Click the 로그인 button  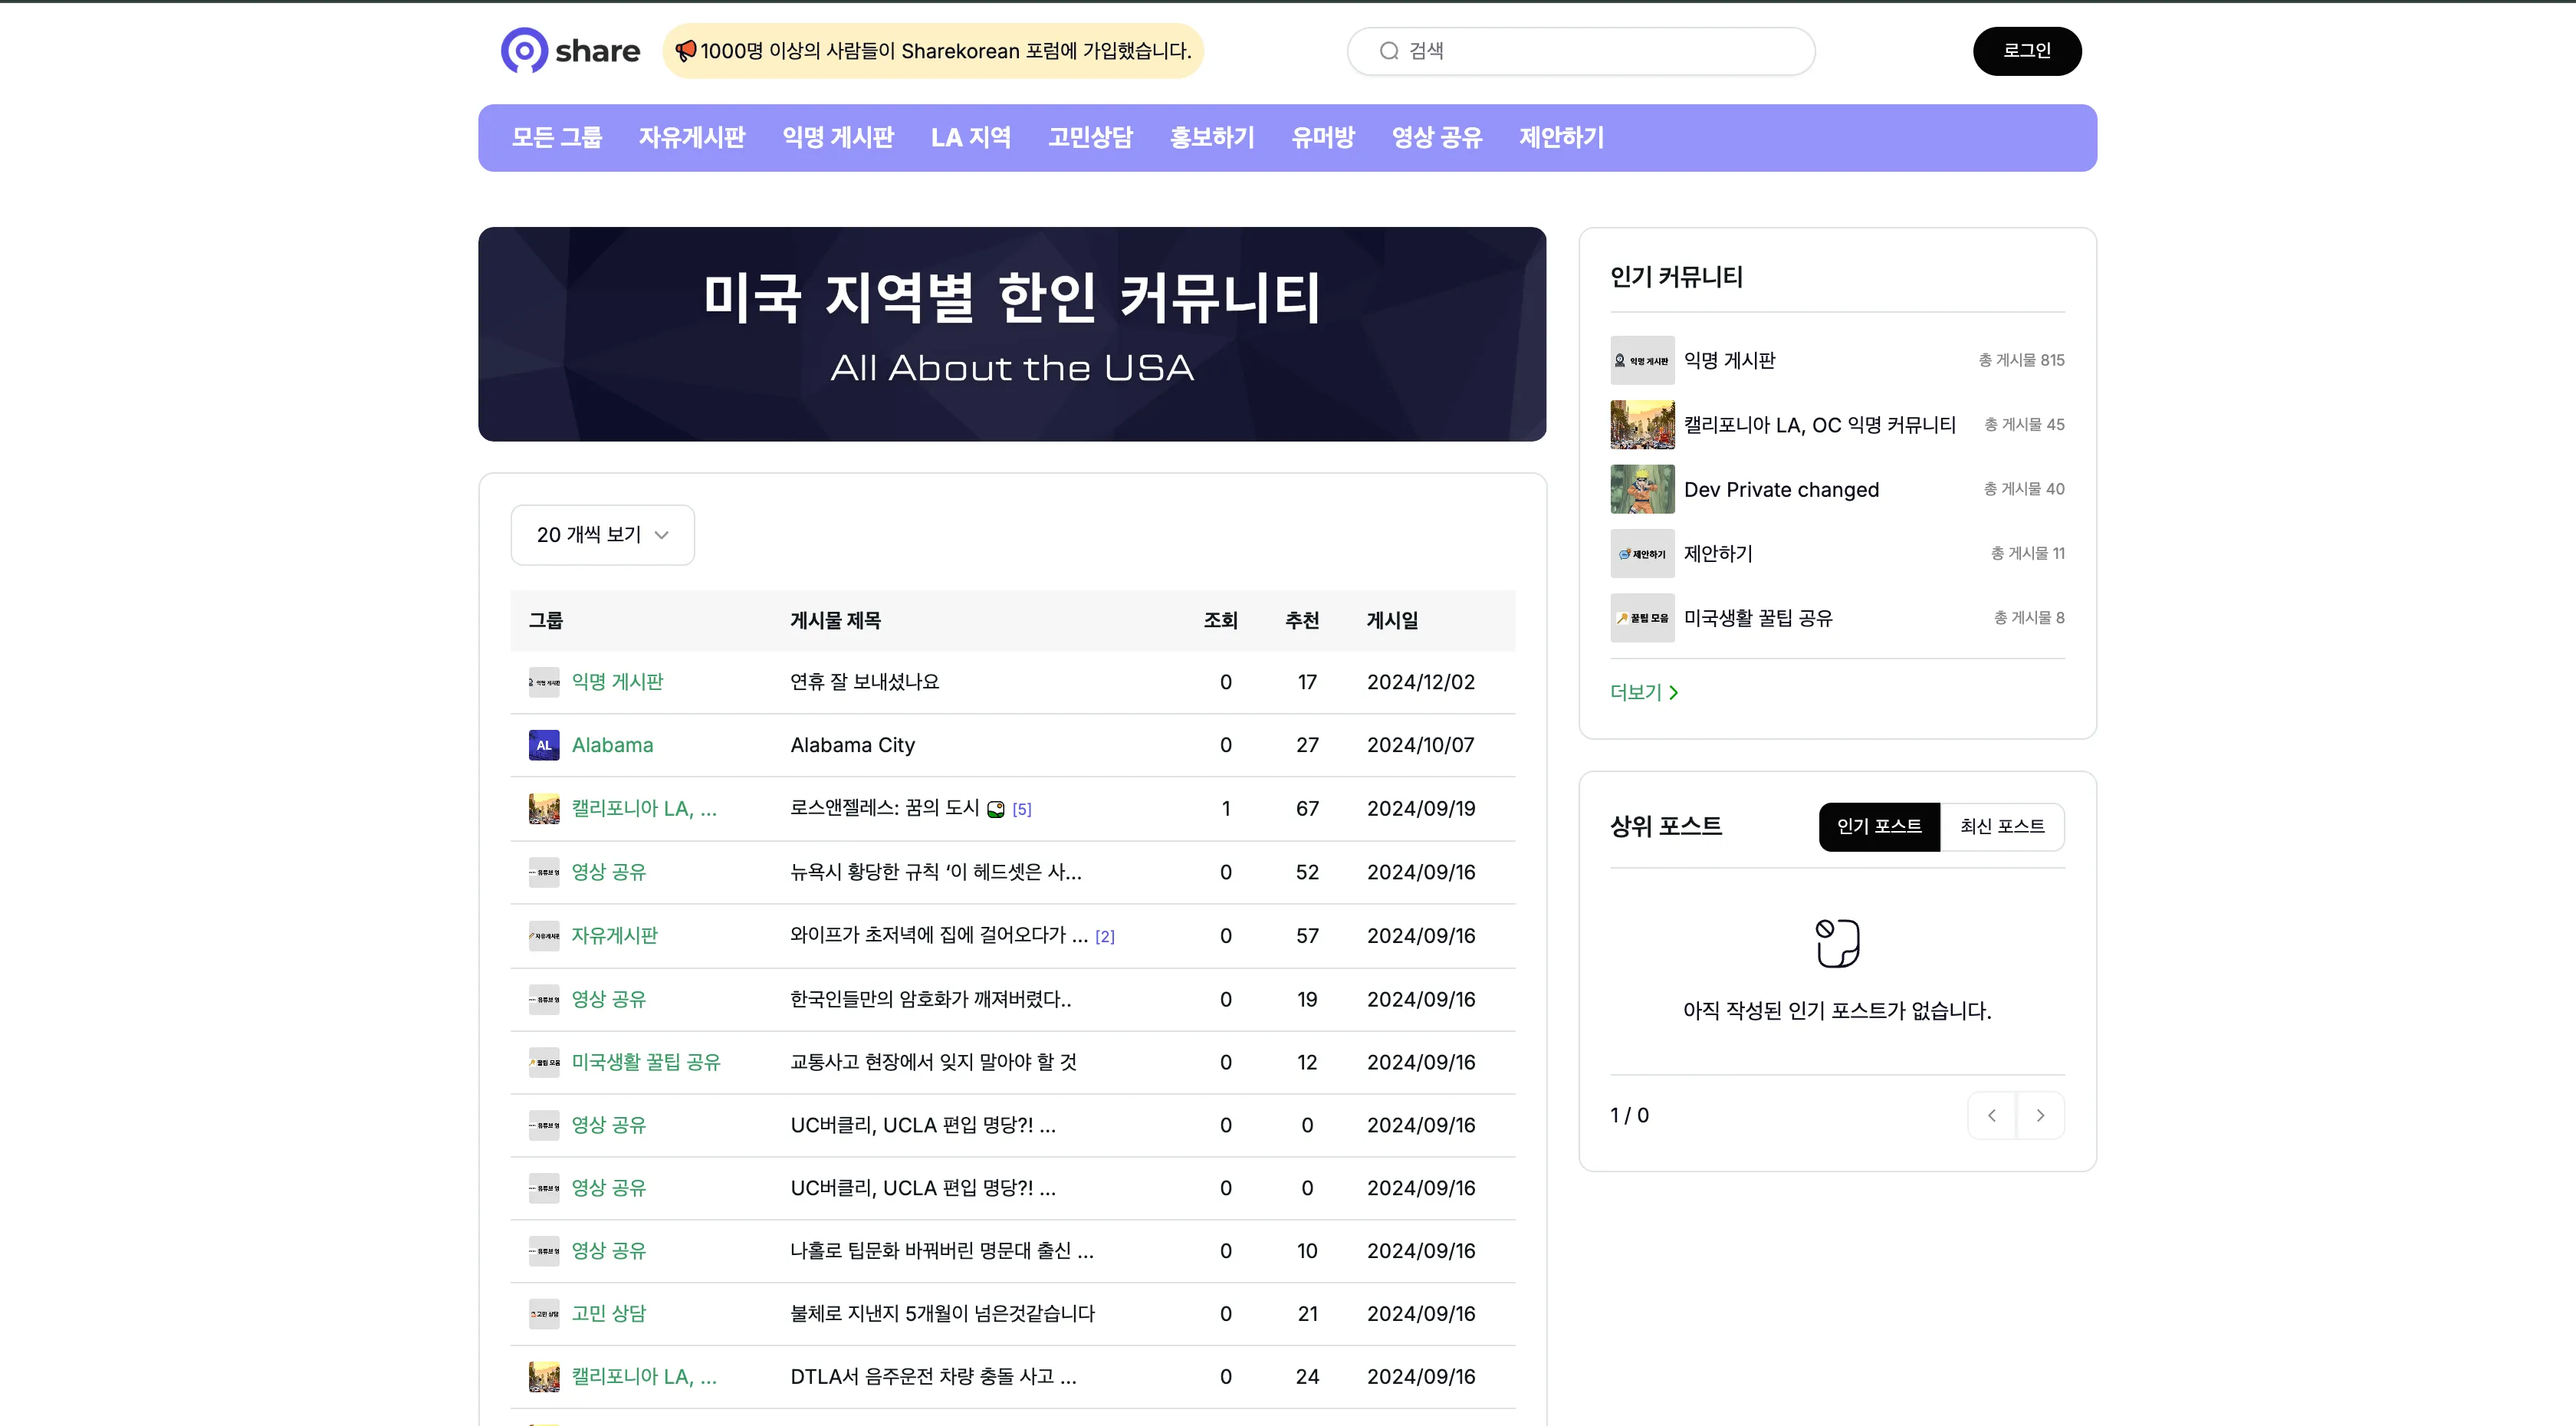click(2026, 51)
